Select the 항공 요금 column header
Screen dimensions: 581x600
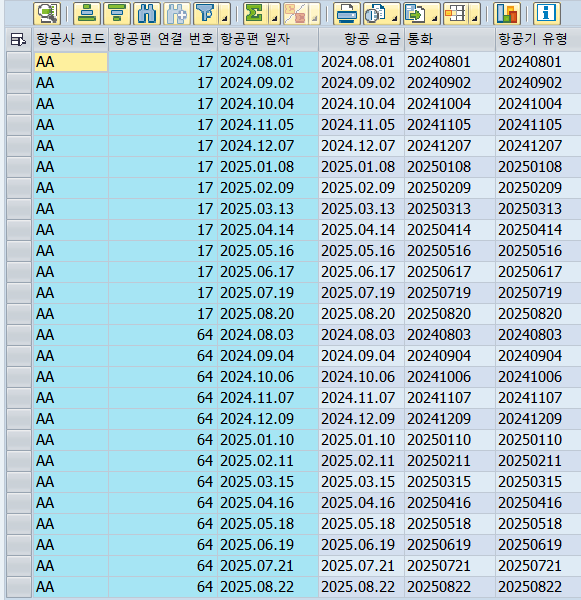tap(361, 39)
